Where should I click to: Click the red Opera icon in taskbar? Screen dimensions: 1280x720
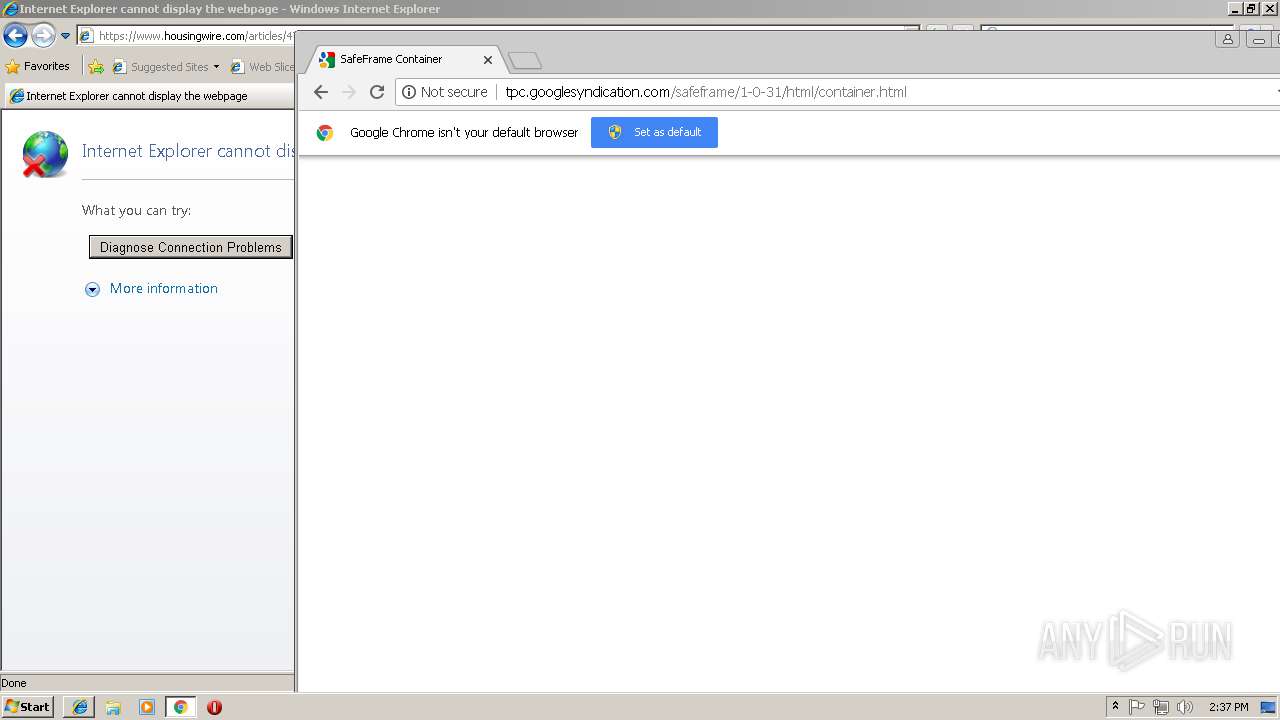(x=214, y=707)
